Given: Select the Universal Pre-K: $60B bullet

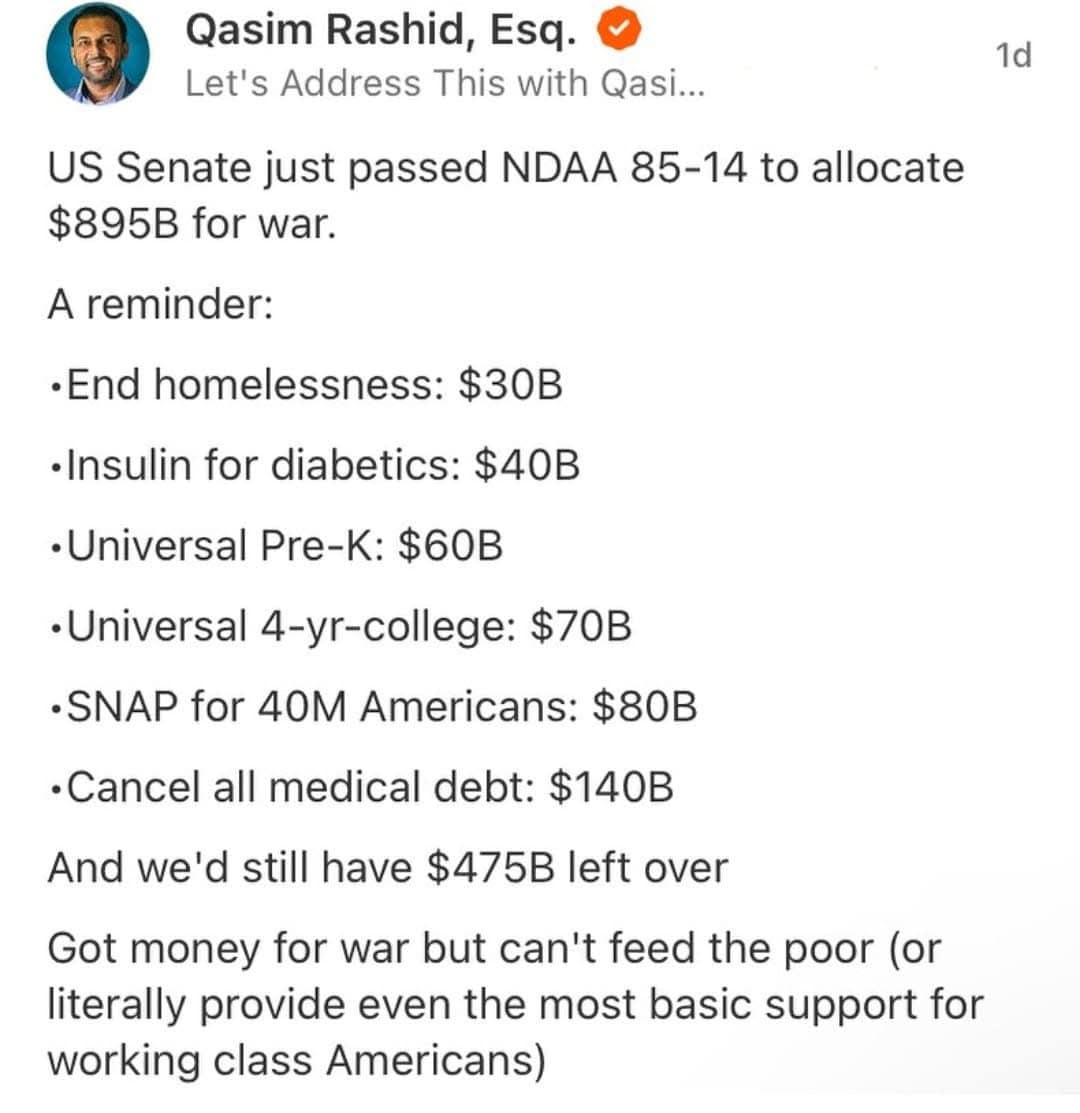Looking at the screenshot, I should tap(277, 546).
